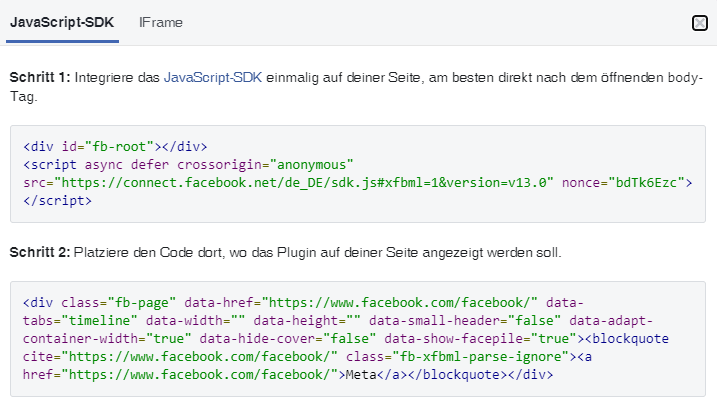Click the "Schritt 1:" heading text
The width and height of the screenshot is (717, 415).
click(x=40, y=77)
